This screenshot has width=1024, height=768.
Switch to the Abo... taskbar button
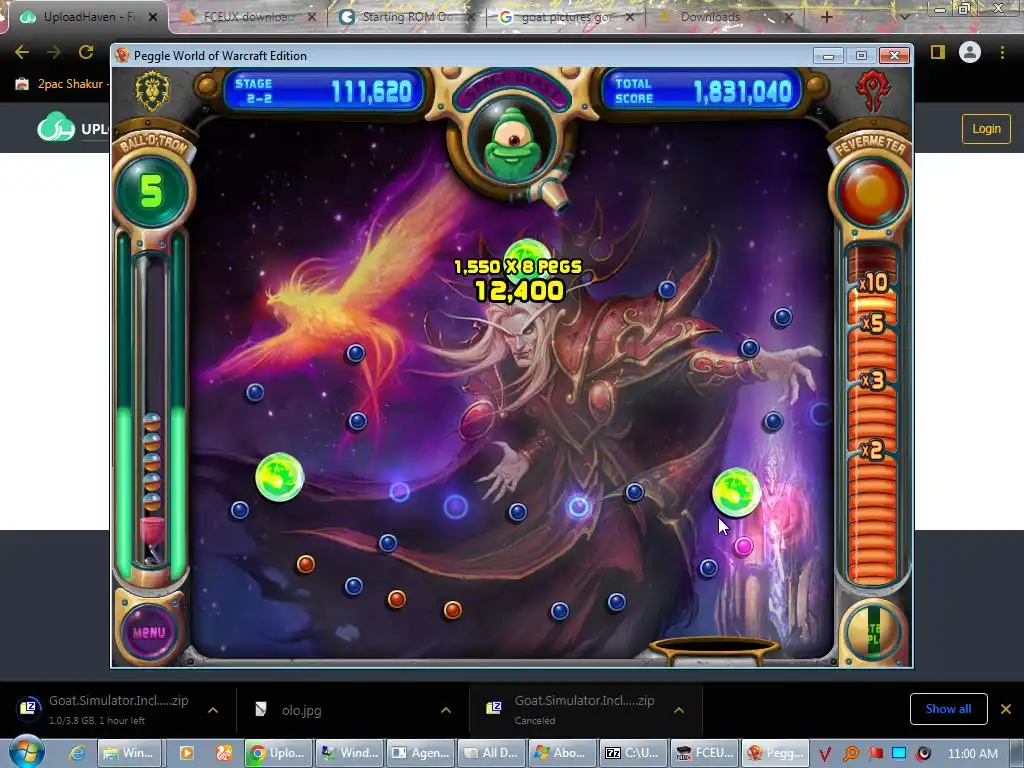[x=562, y=753]
